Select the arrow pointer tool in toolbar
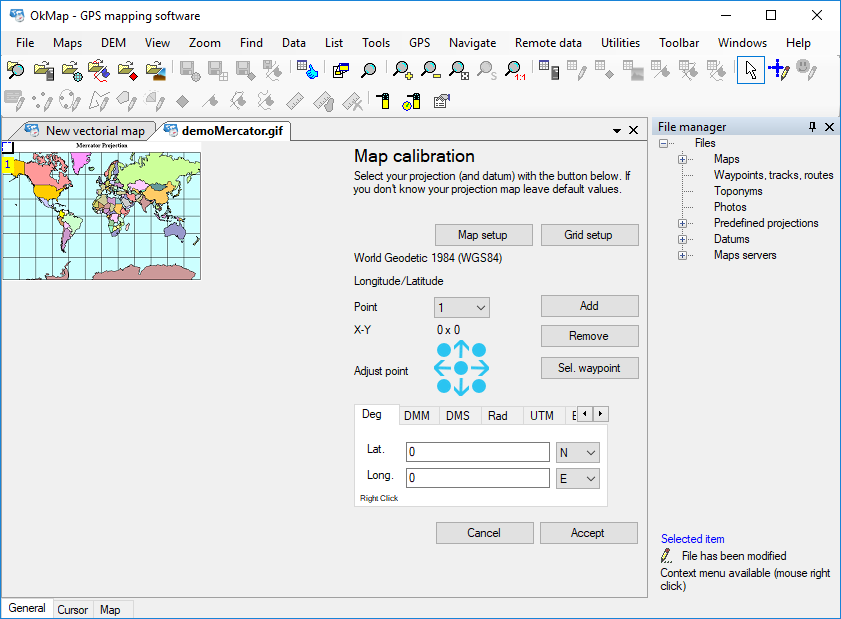 pos(750,70)
